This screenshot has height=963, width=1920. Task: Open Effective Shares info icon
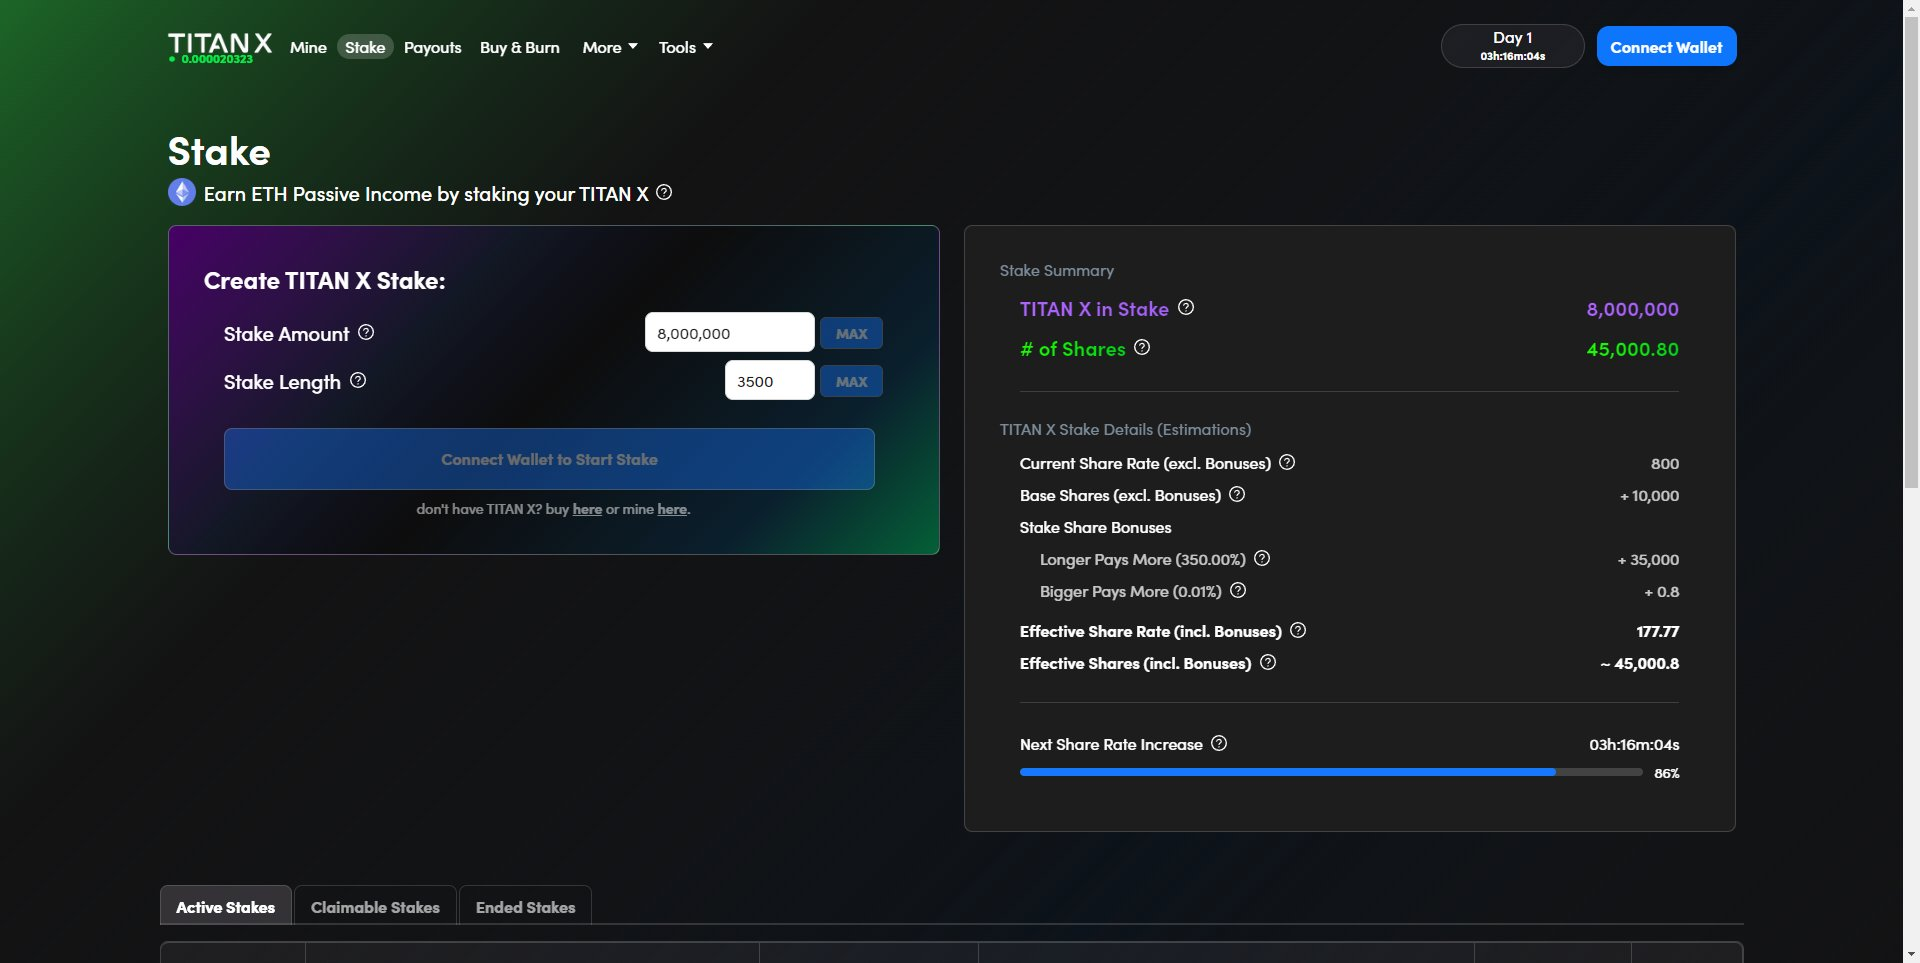click(1268, 662)
